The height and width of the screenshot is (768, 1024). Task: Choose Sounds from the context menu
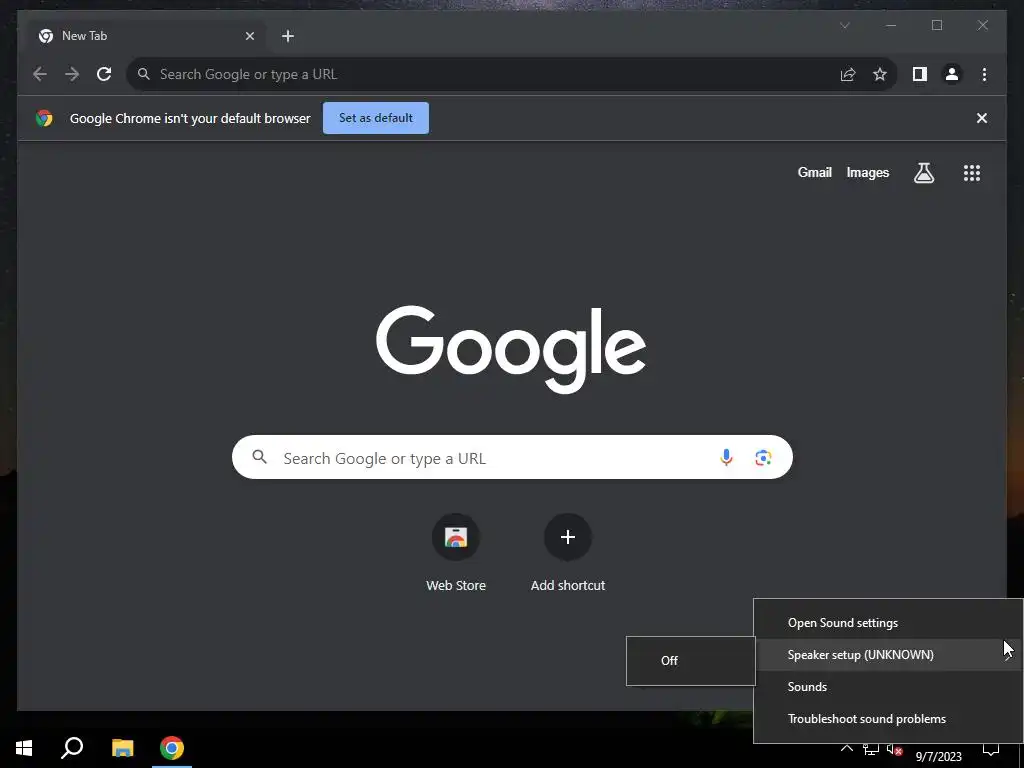pyautogui.click(x=888, y=686)
